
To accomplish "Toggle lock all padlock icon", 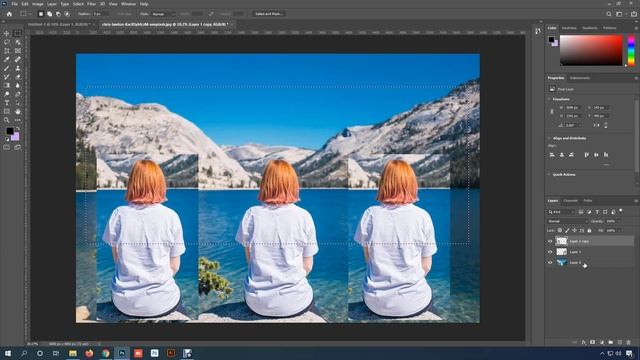I will [589, 231].
